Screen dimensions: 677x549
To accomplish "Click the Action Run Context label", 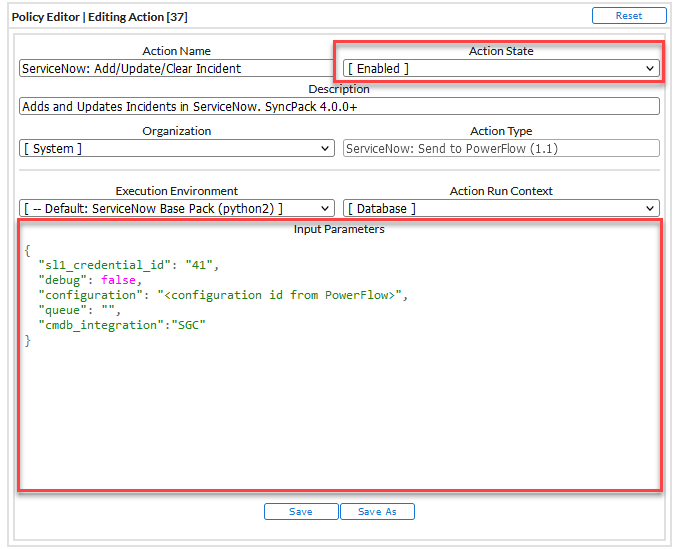I will [x=501, y=191].
